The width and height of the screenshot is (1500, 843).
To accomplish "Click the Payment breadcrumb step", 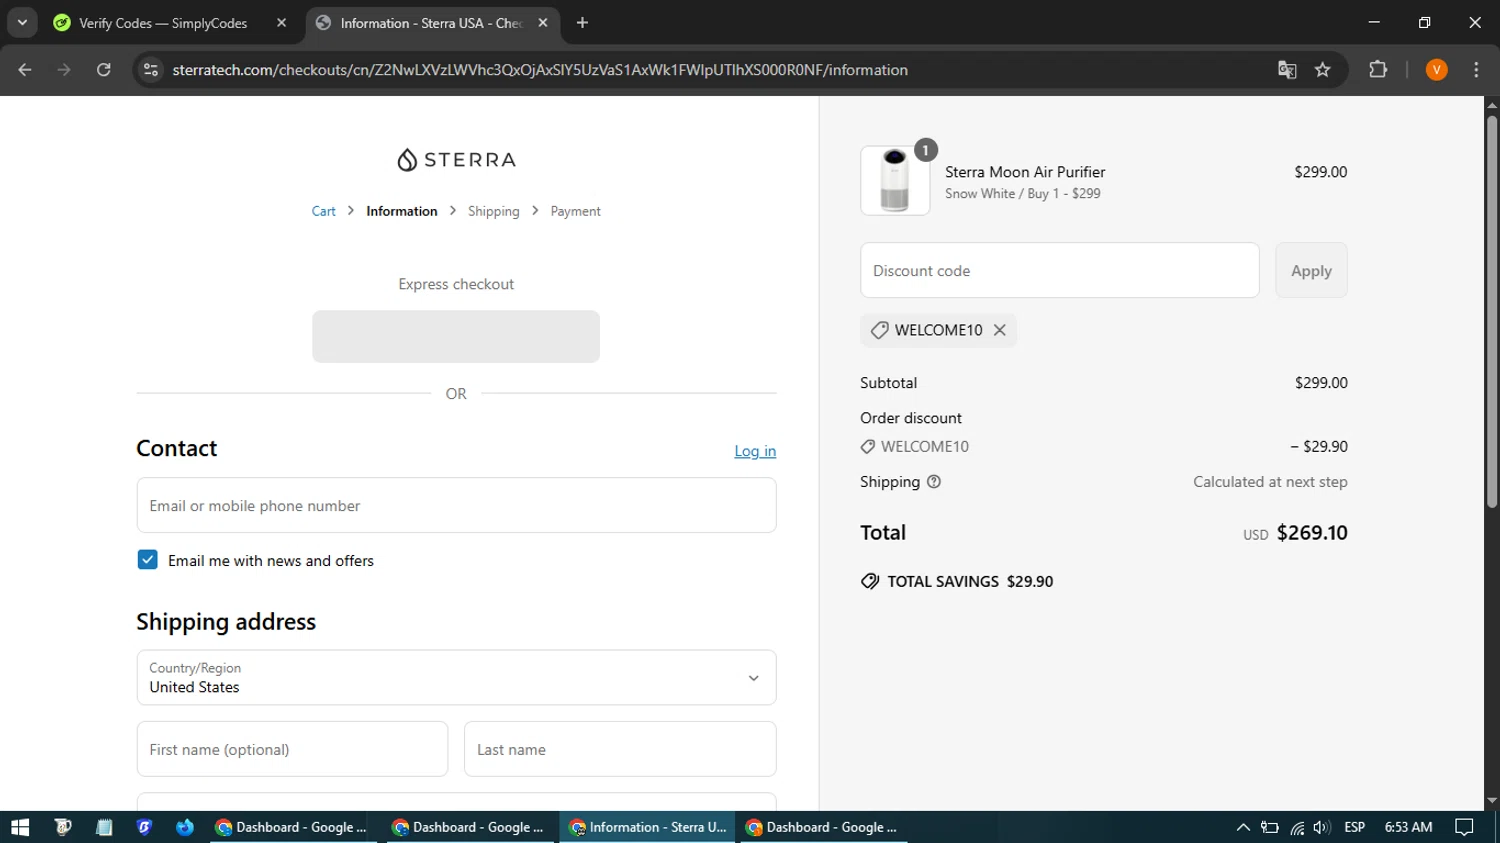I will click(x=575, y=211).
